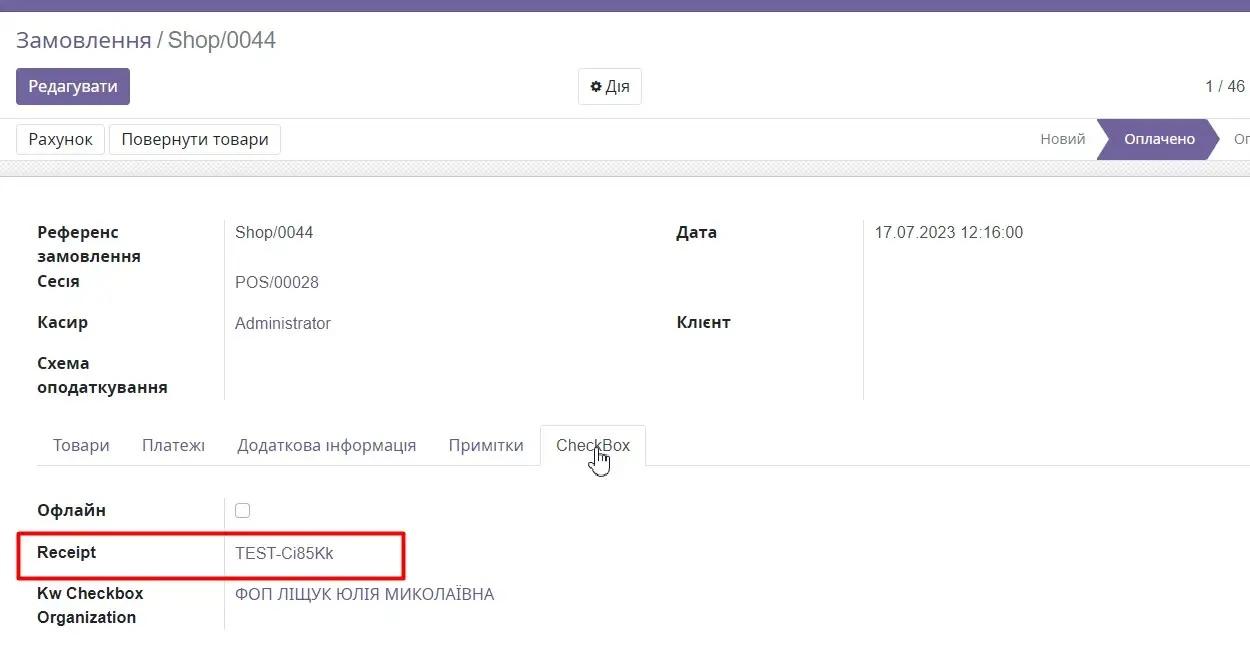Click the order date 17.07.2023 value
The image size is (1250, 649).
948,233
